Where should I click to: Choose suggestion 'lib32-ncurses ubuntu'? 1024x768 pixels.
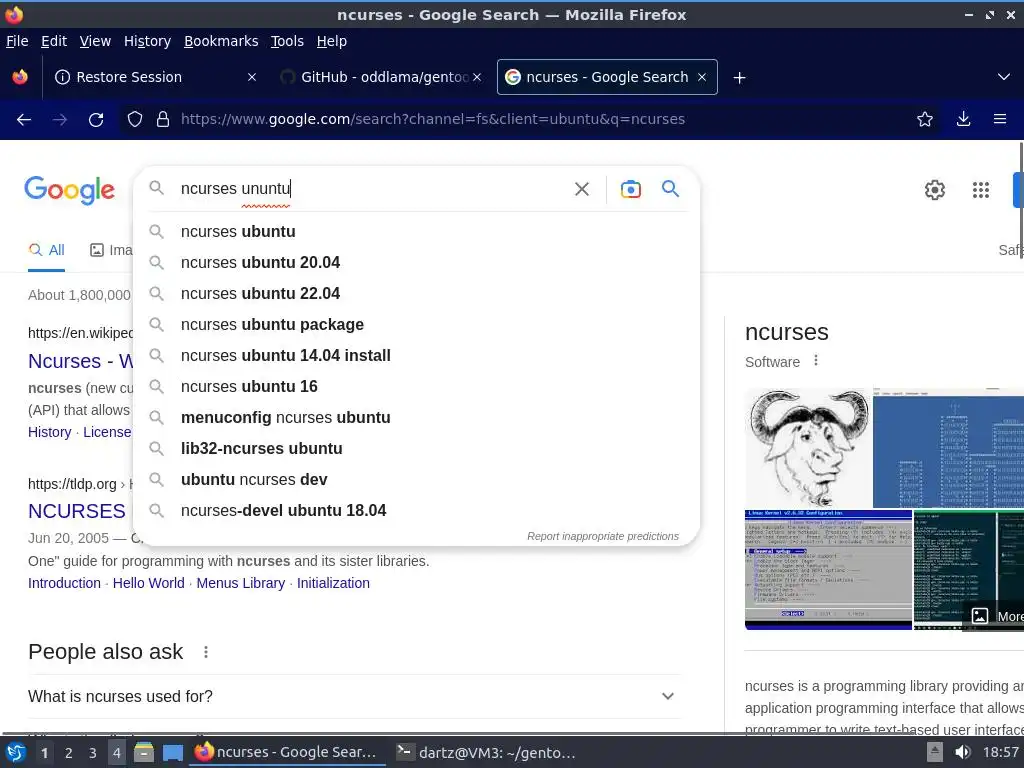(417, 449)
